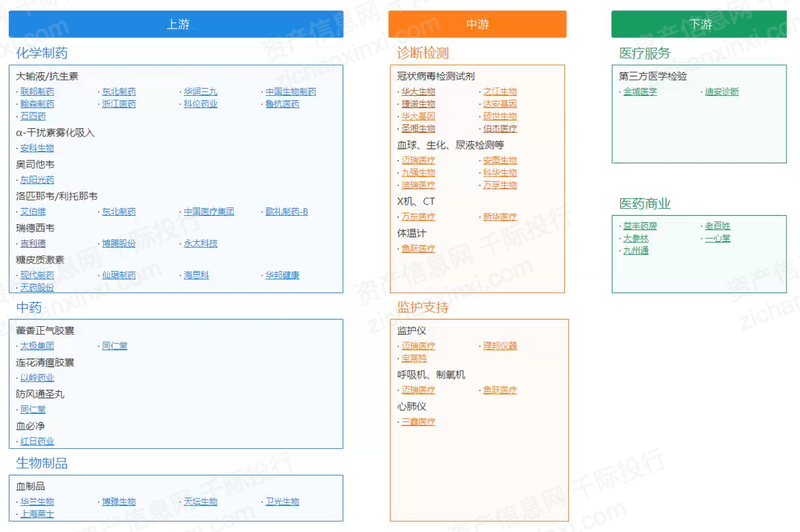Open the 之江生物 link
Viewport: 800px width, 532px height.
point(500,91)
